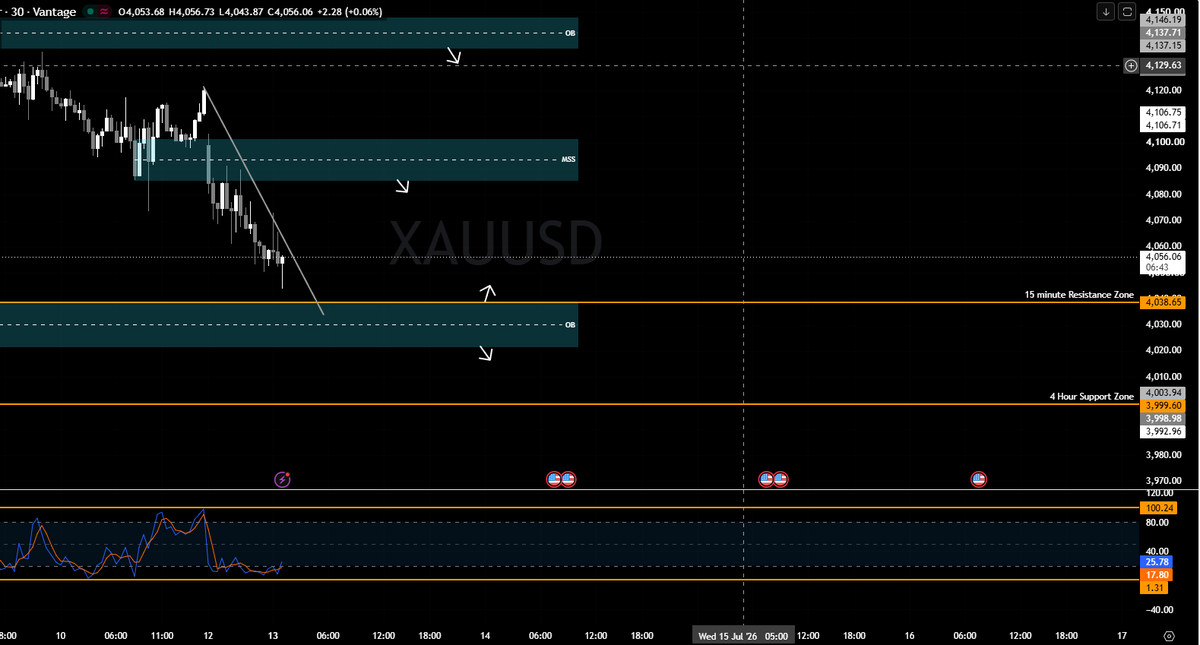Select the descending white trend line
Image resolution: width=1200 pixels, height=645 pixels.
[263, 201]
